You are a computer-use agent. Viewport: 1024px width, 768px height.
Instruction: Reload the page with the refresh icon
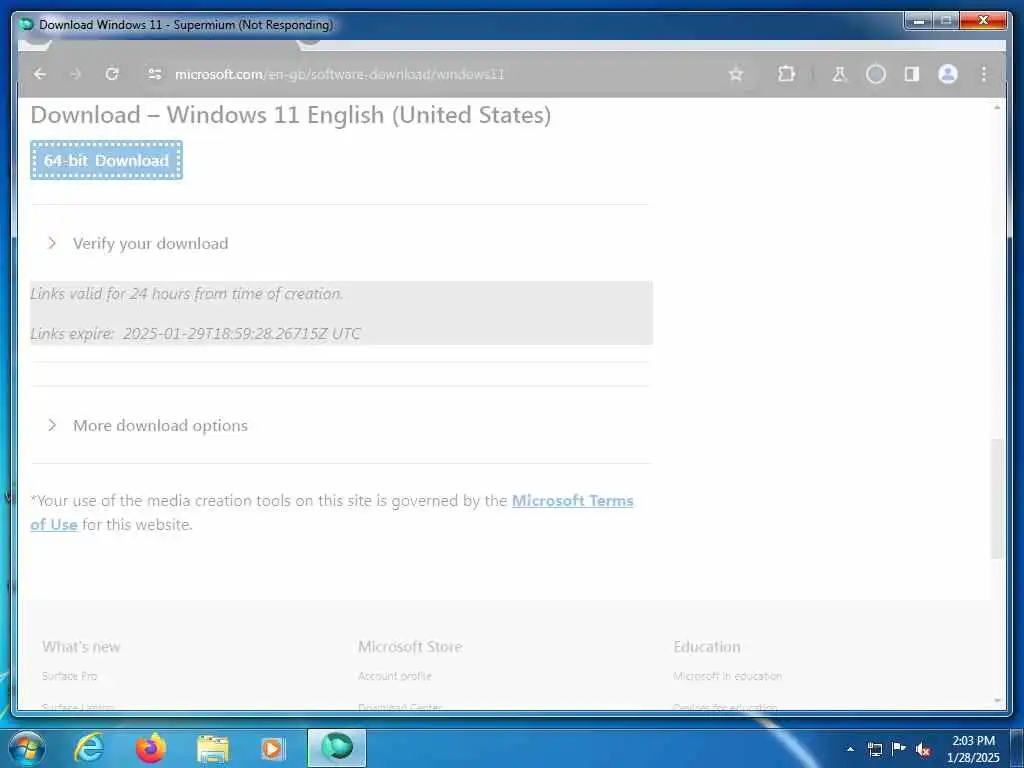click(x=112, y=74)
